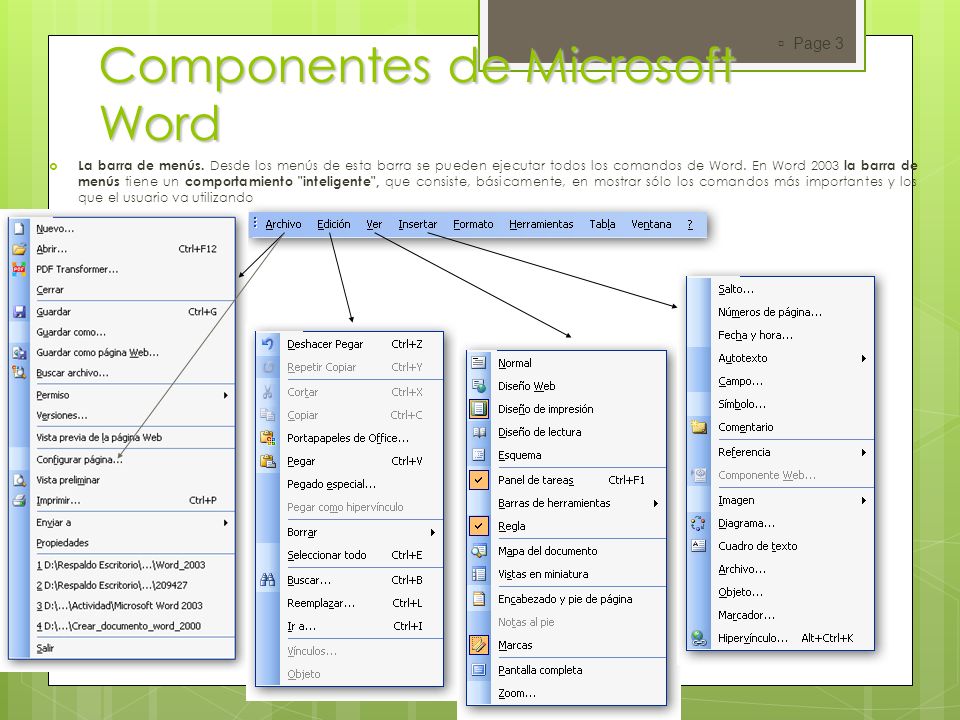Click the Hipervínculo globe icon
The image size is (960, 720).
click(x=699, y=638)
